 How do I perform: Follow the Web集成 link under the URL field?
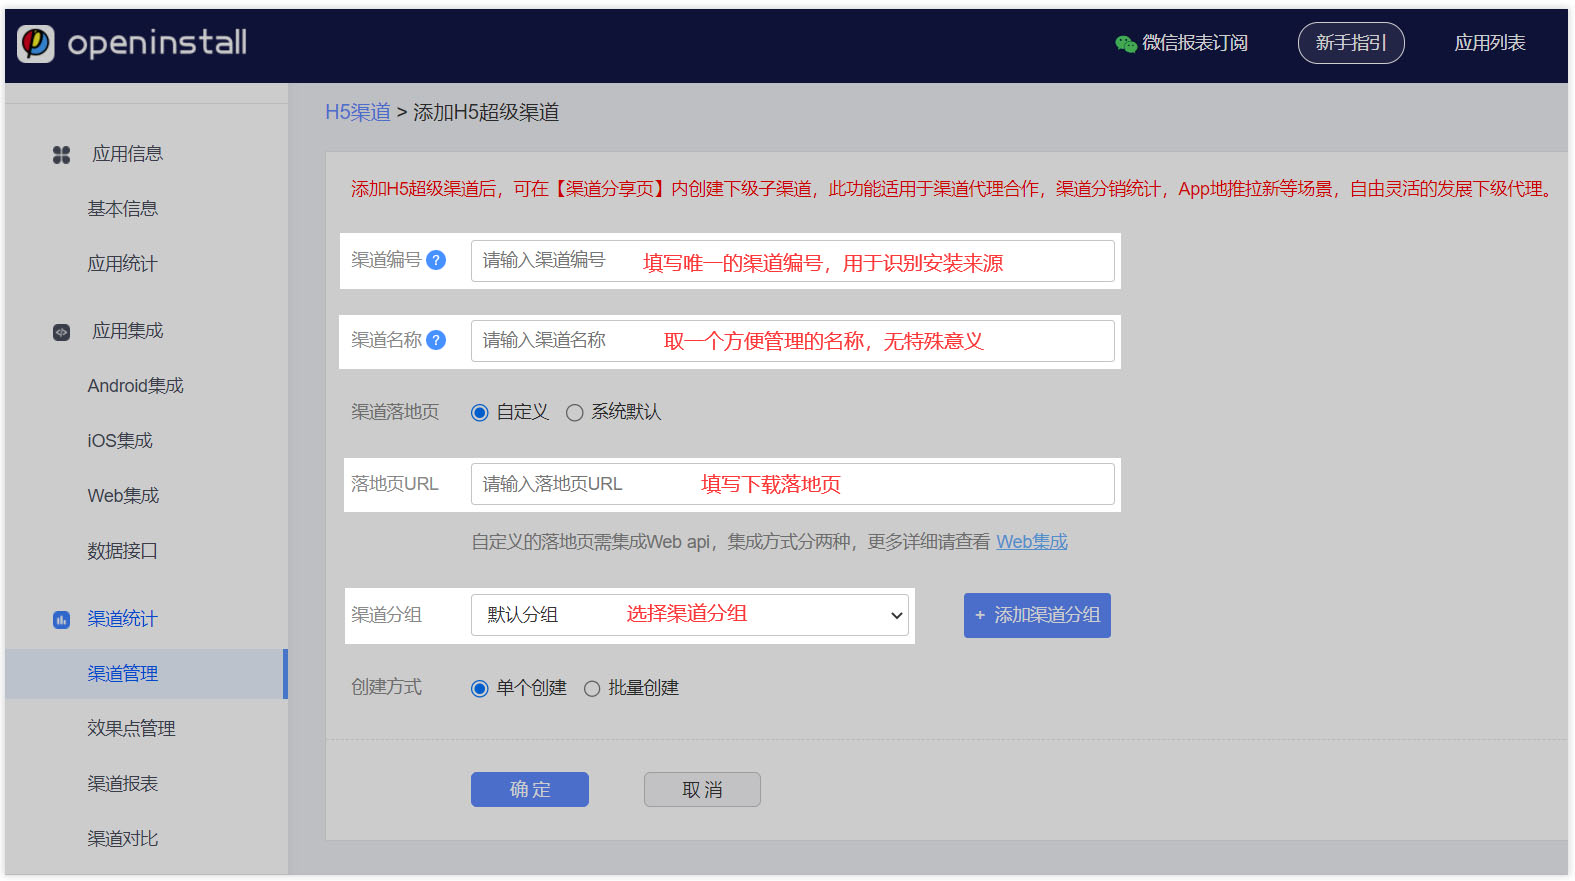(x=1032, y=542)
